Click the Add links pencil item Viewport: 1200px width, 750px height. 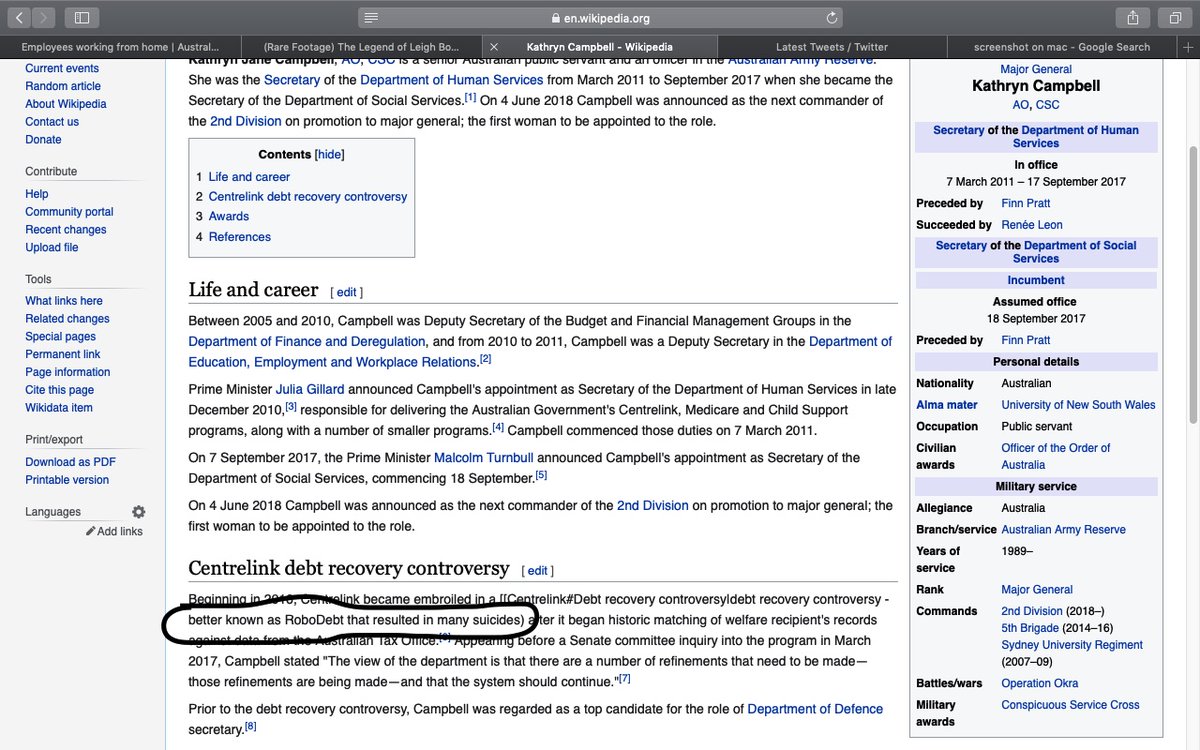click(114, 531)
